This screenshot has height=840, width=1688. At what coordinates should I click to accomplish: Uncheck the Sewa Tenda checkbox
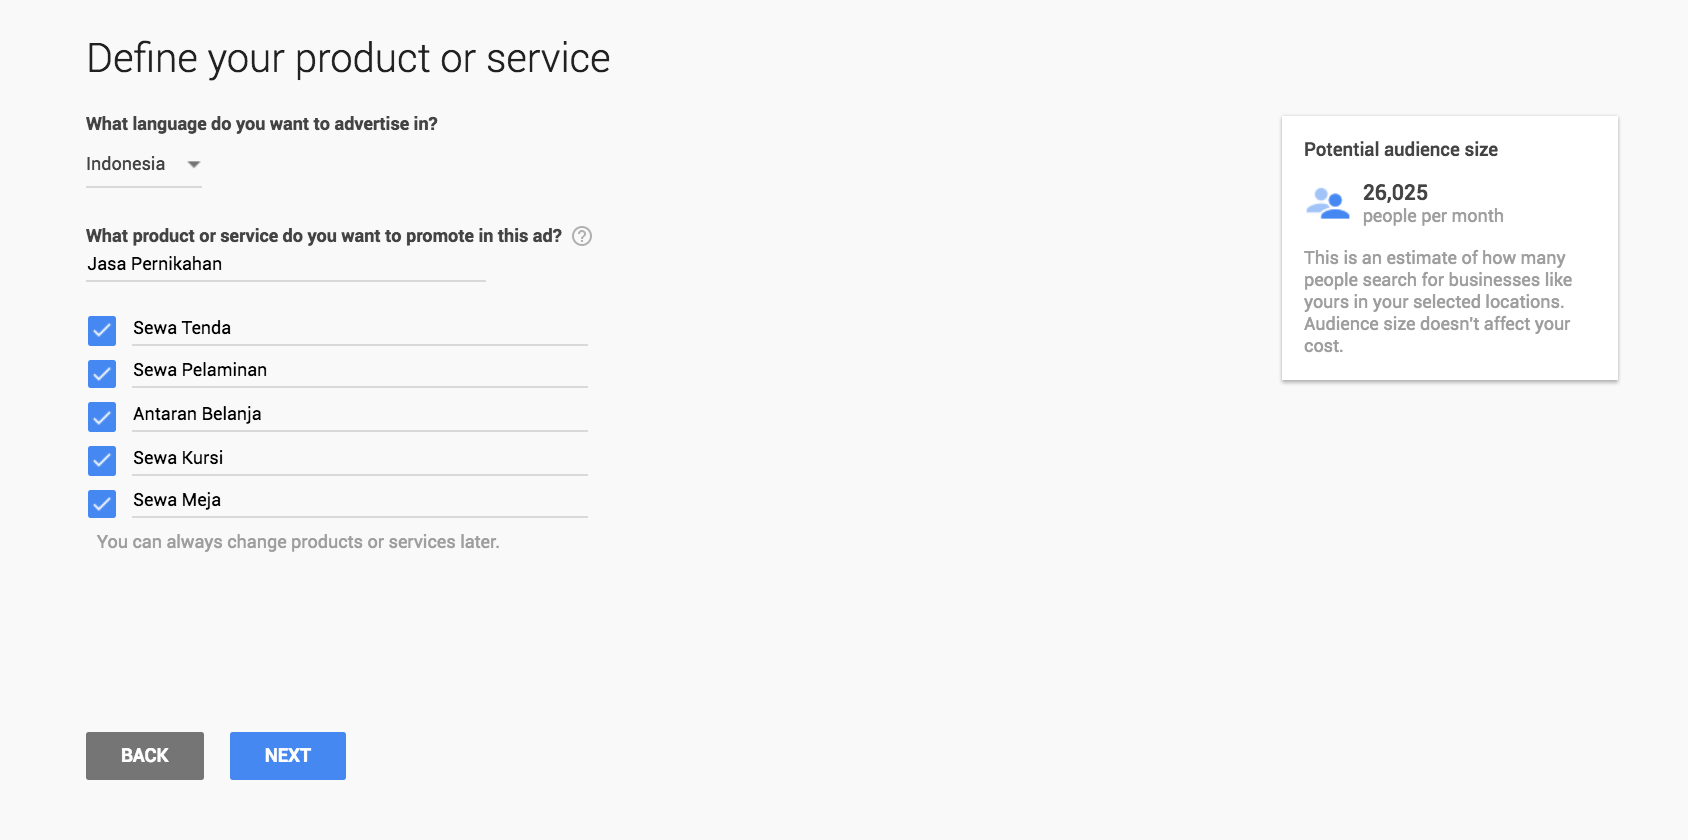(x=101, y=331)
